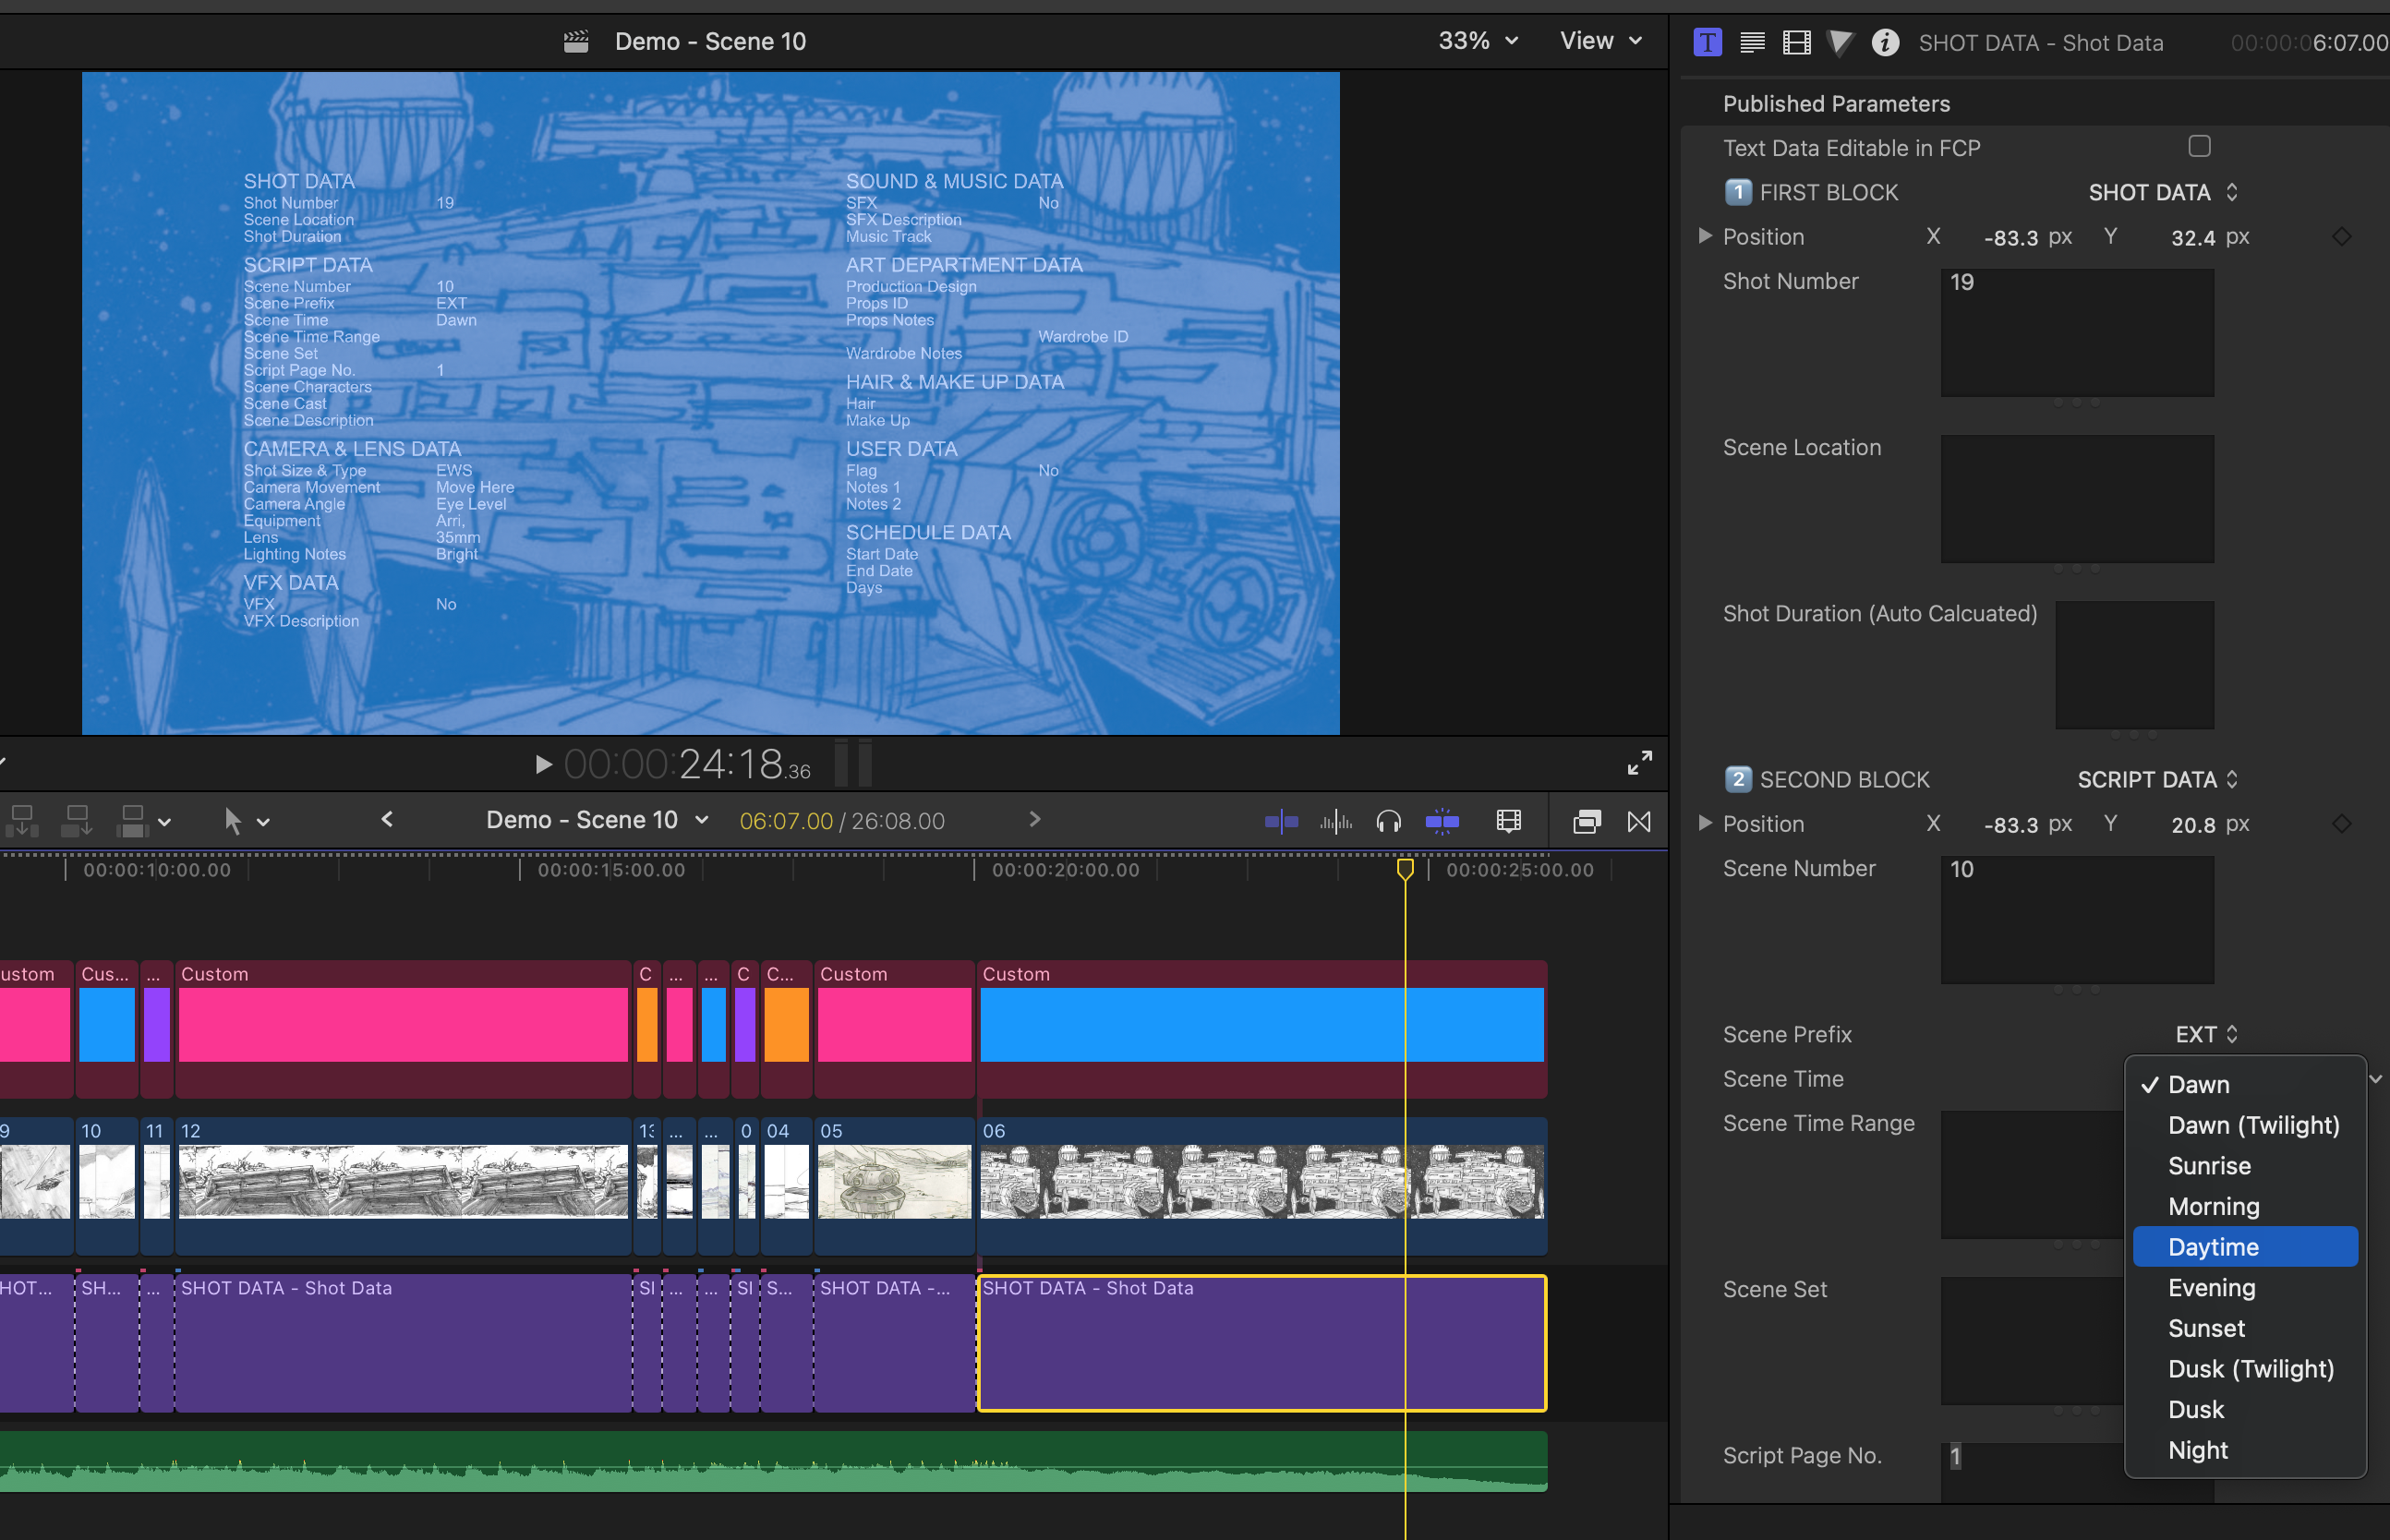The image size is (2390, 1540).
Task: Choose Sunset from Scene Time menu
Action: click(x=2246, y=1328)
